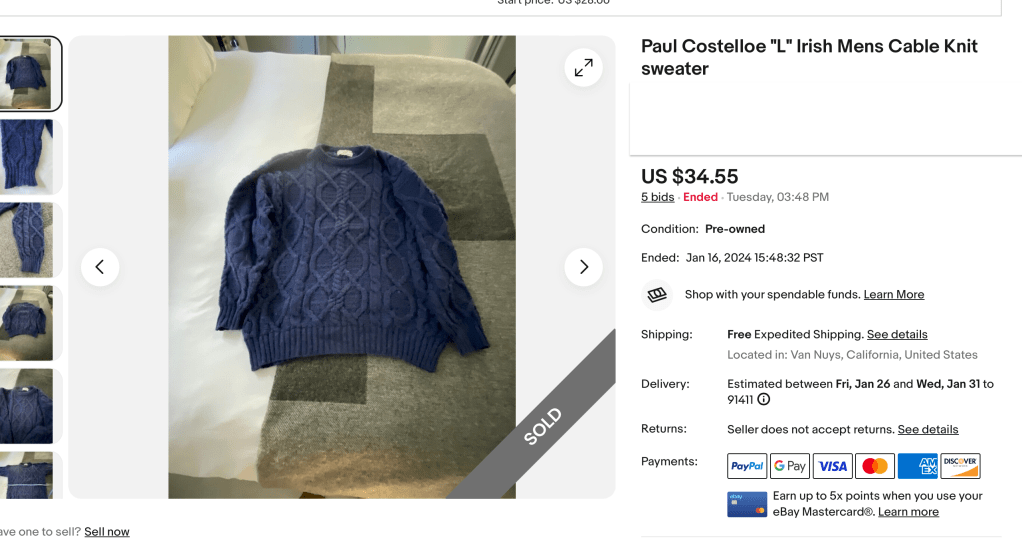Click delivery info circle icon next to 91411

pyautogui.click(x=763, y=399)
